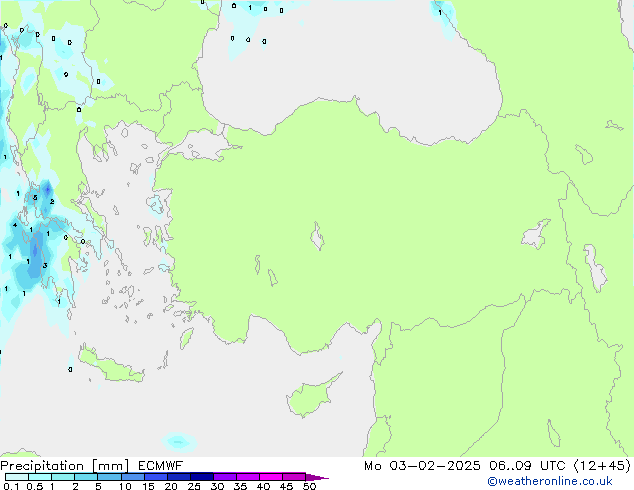Click the legend label '50'

click(309, 486)
